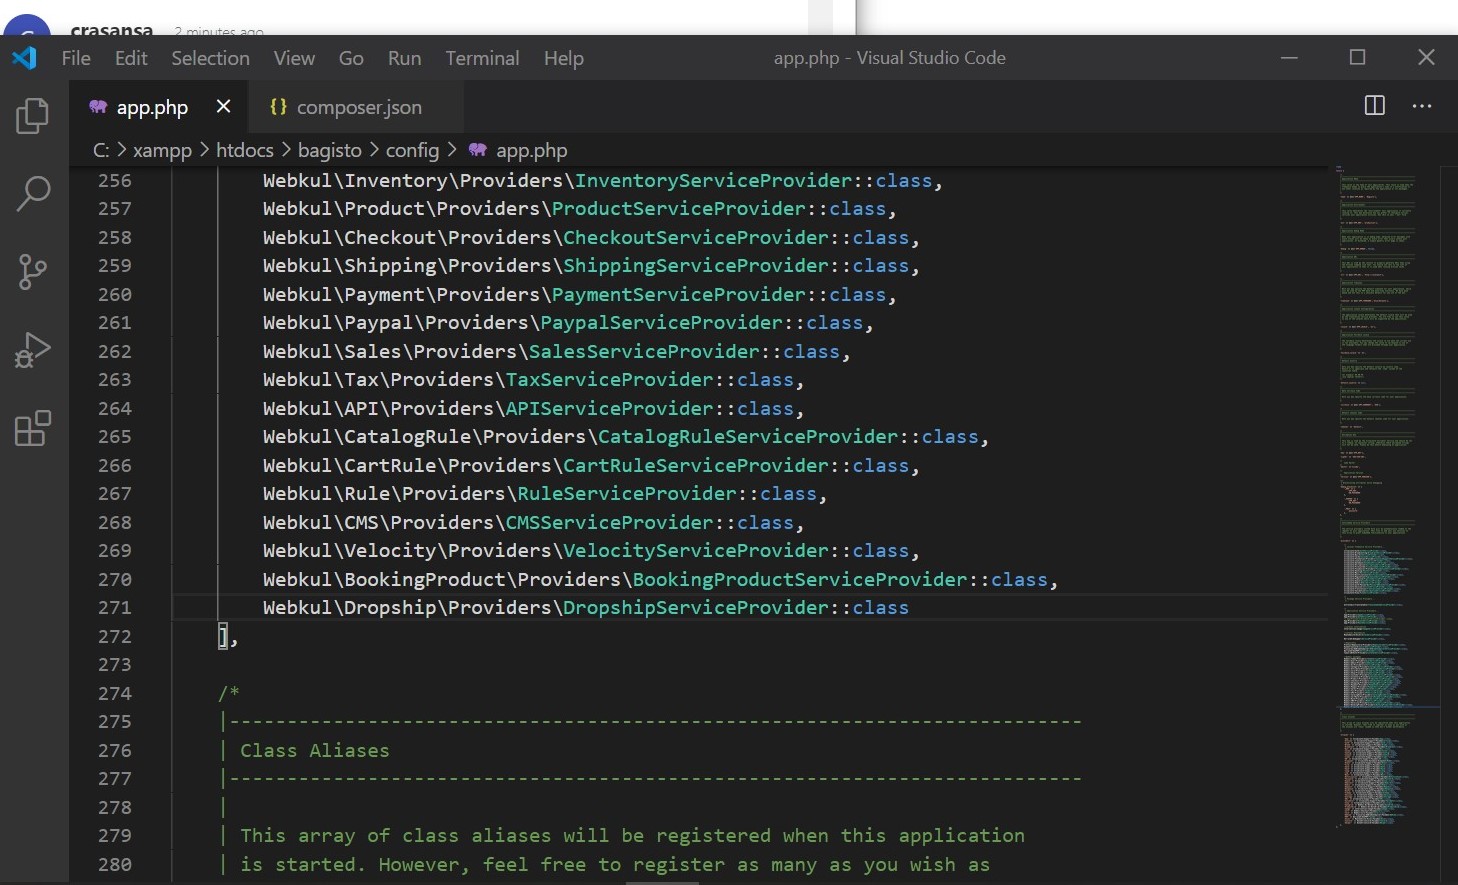Image resolution: width=1458 pixels, height=885 pixels.
Task: Click the 'This array of class aliases' comment
Action: 632,835
